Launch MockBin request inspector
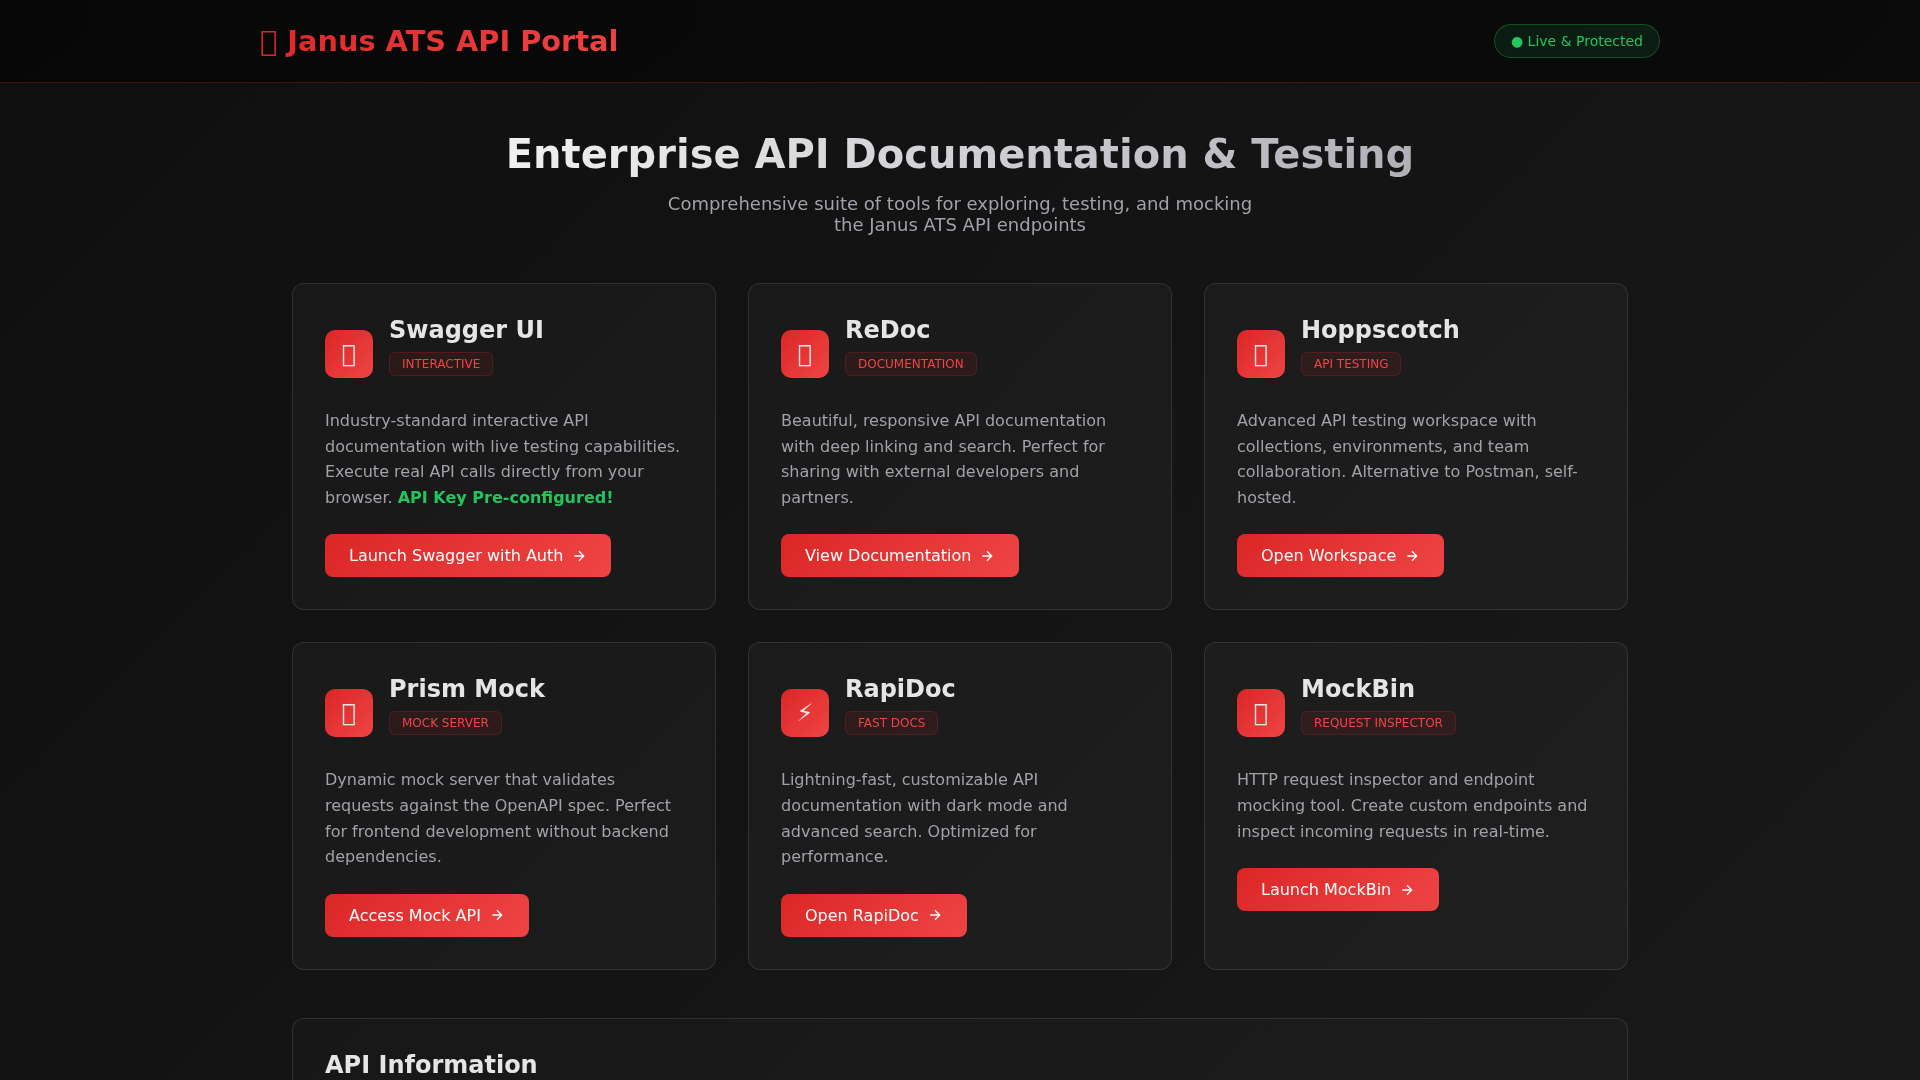Image resolution: width=1920 pixels, height=1080 pixels. (1337, 890)
